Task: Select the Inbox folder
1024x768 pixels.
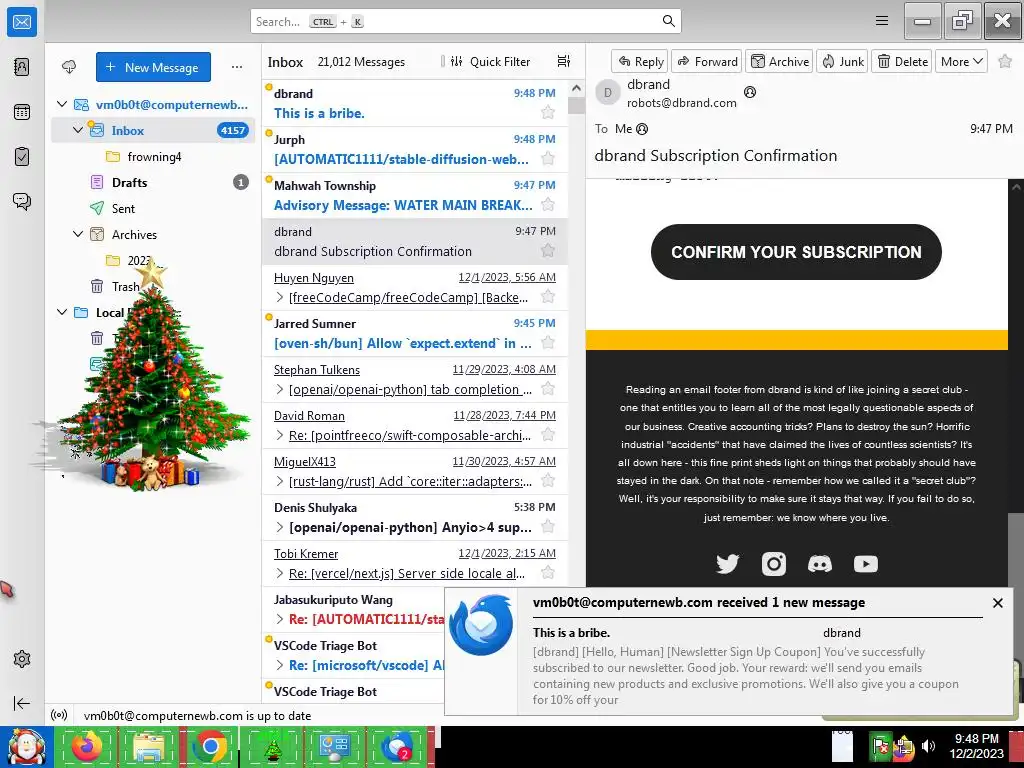Action: [153, 130]
